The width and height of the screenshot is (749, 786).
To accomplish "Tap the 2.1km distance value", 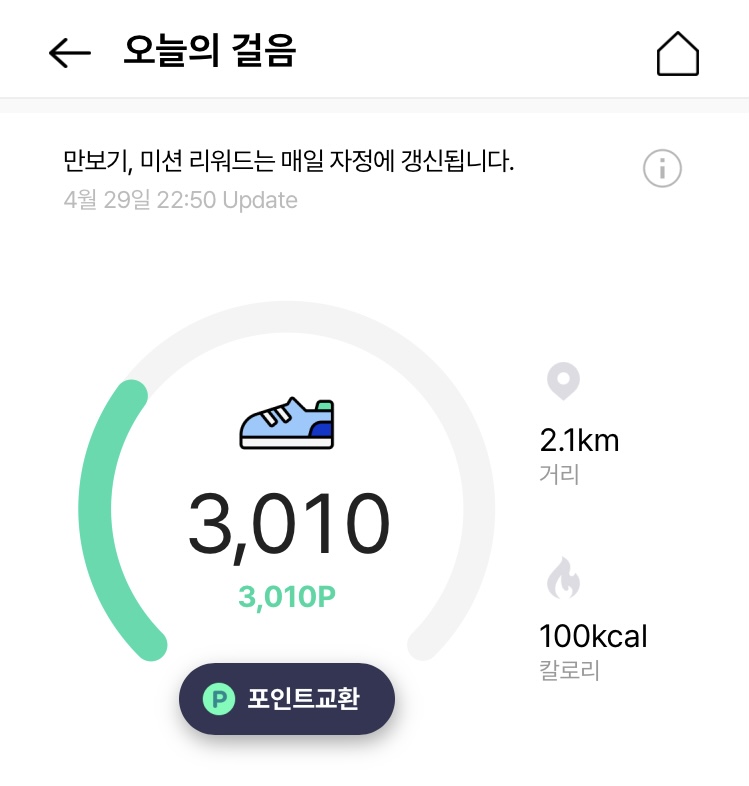I will coord(579,440).
